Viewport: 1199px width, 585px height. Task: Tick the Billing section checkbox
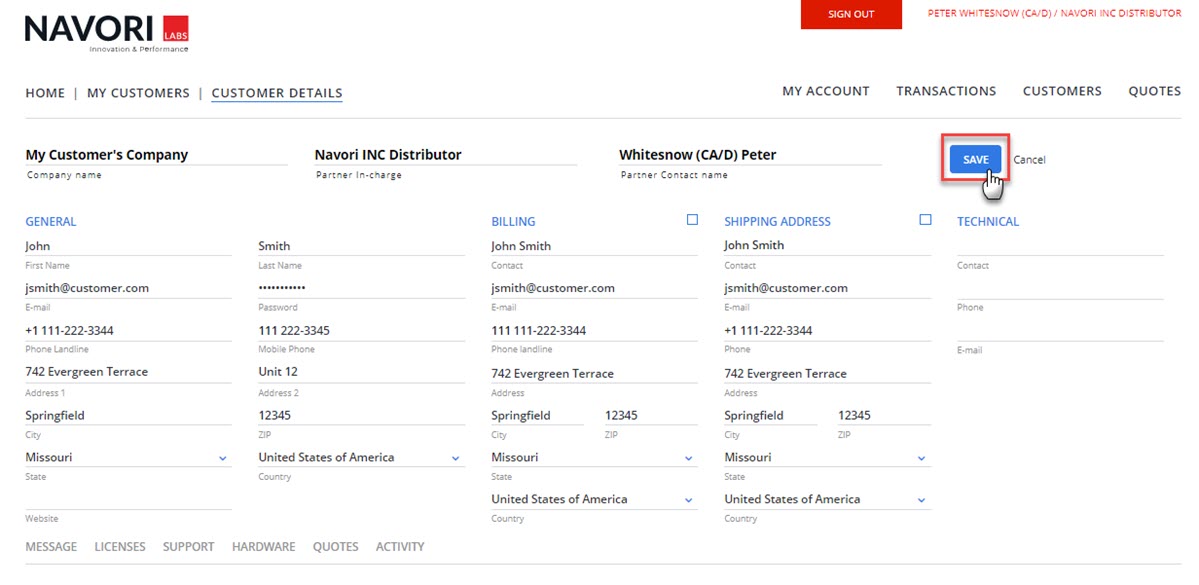[x=692, y=220]
